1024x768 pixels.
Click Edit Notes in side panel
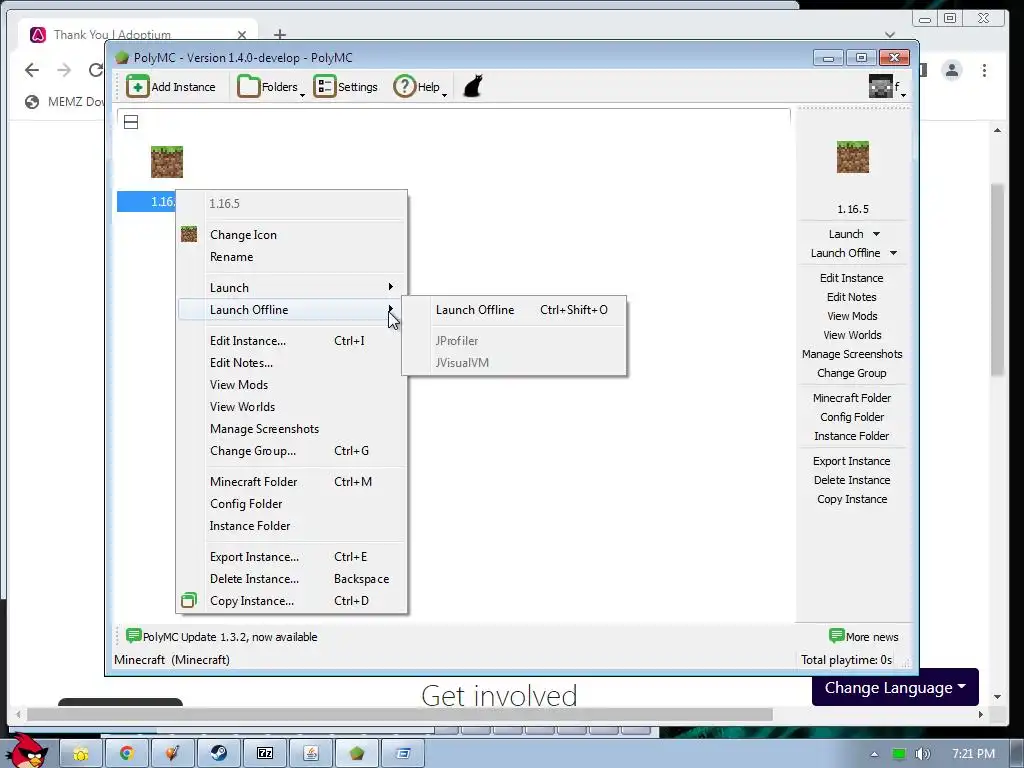[852, 296]
